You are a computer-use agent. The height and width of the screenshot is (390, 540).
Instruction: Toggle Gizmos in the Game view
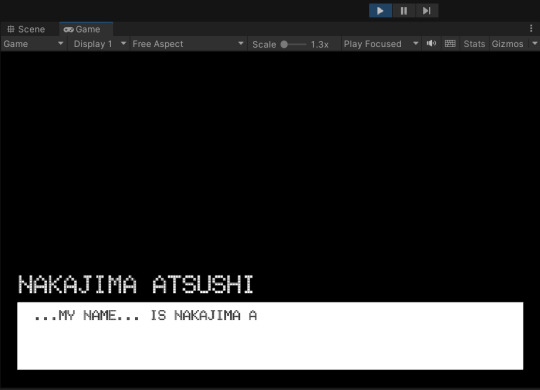[507, 44]
